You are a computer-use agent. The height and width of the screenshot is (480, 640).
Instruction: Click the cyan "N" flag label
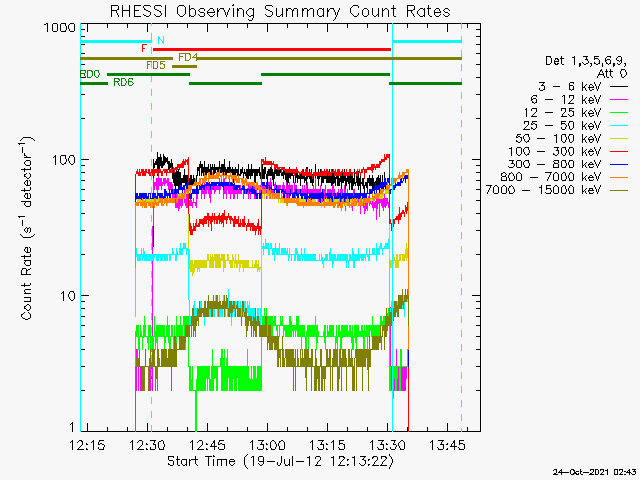point(161,40)
